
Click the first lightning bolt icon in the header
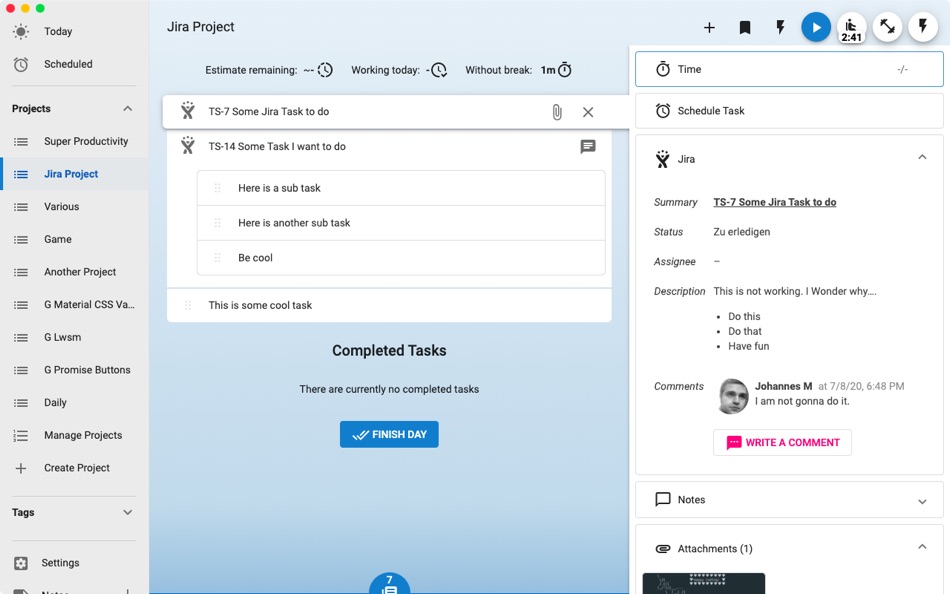coord(780,27)
